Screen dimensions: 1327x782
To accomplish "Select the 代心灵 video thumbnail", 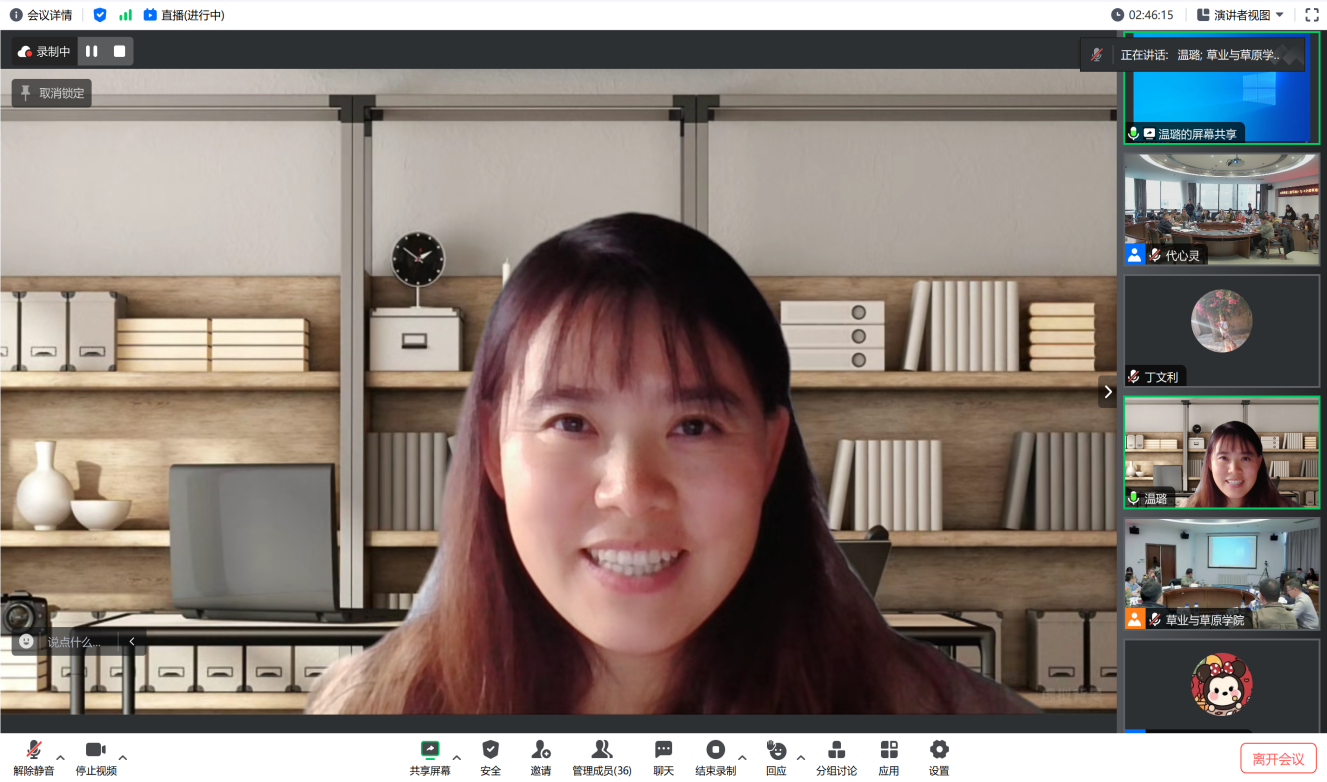I will [x=1222, y=209].
